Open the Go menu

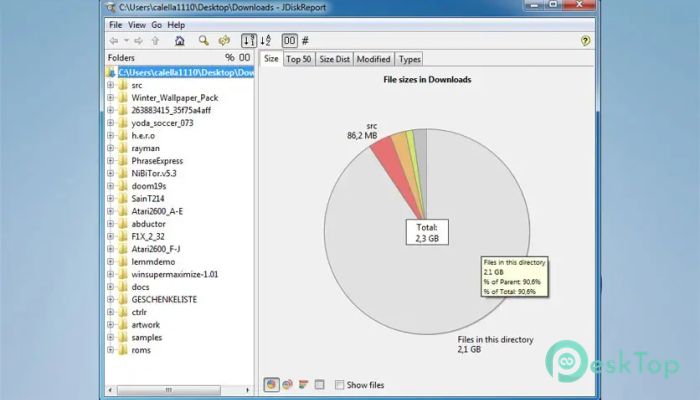pos(156,25)
